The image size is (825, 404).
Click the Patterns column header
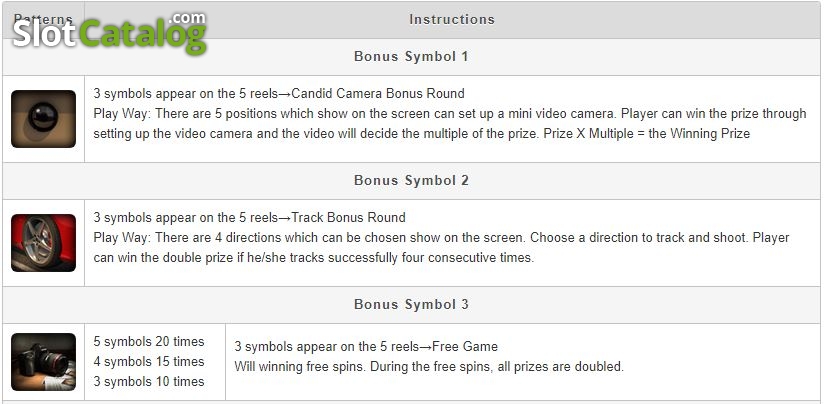click(43, 19)
